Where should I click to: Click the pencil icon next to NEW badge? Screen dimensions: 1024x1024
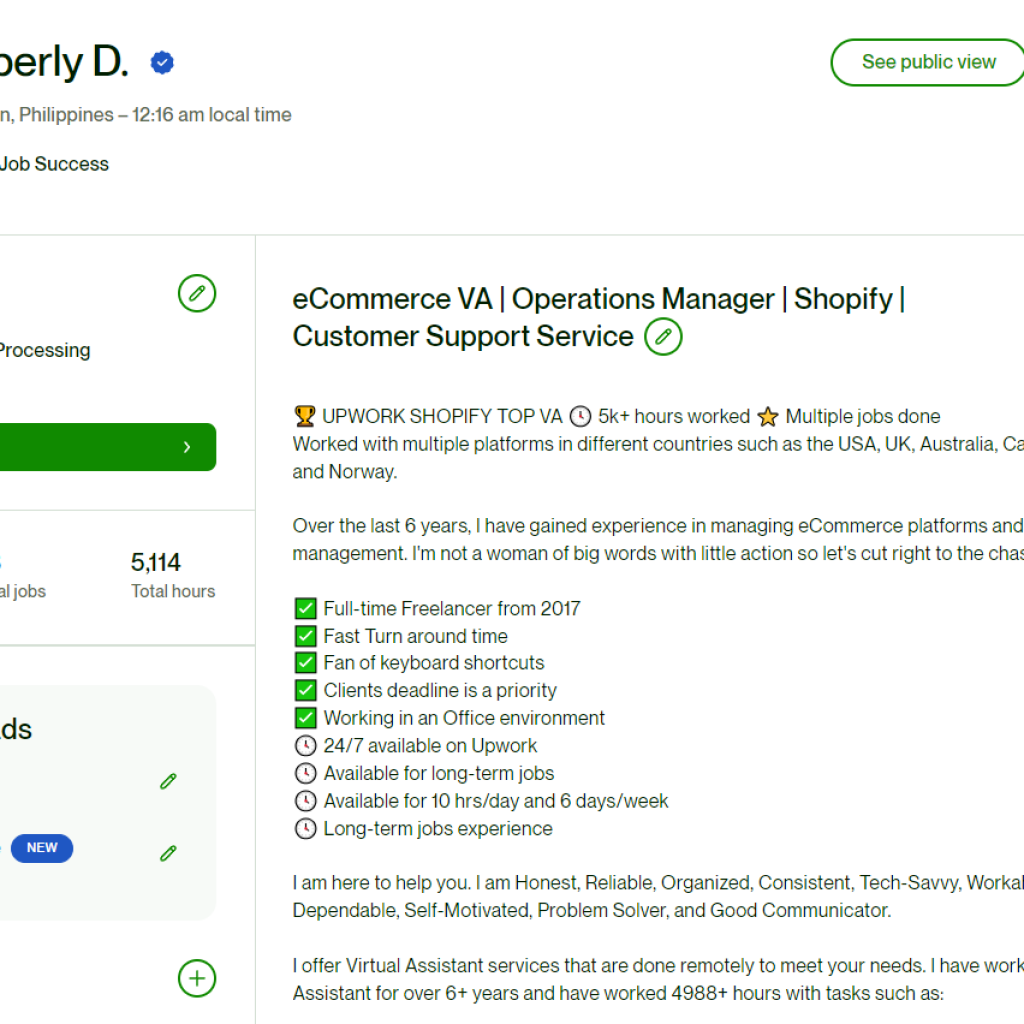click(168, 853)
